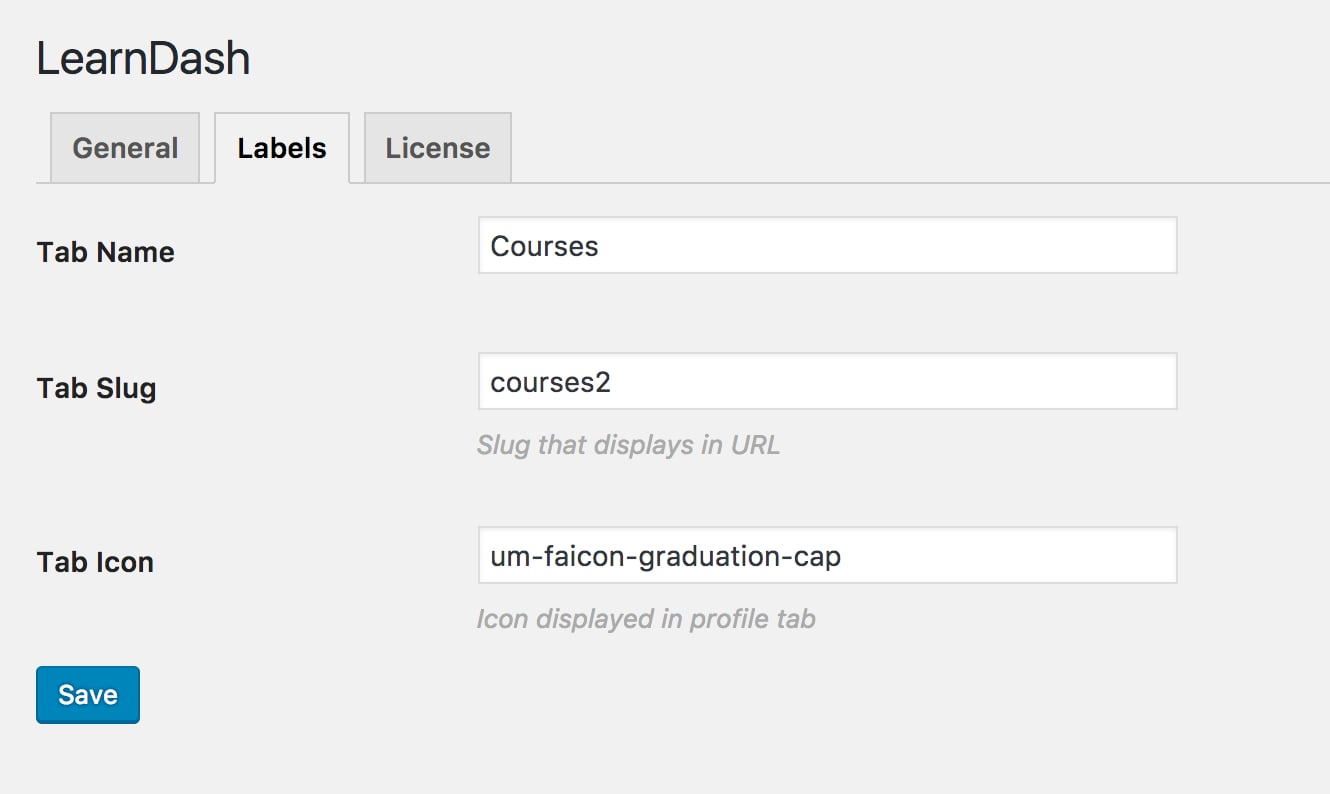
Task: Click the "Icon displayed in profile tab" hint
Action: pyautogui.click(x=646, y=619)
